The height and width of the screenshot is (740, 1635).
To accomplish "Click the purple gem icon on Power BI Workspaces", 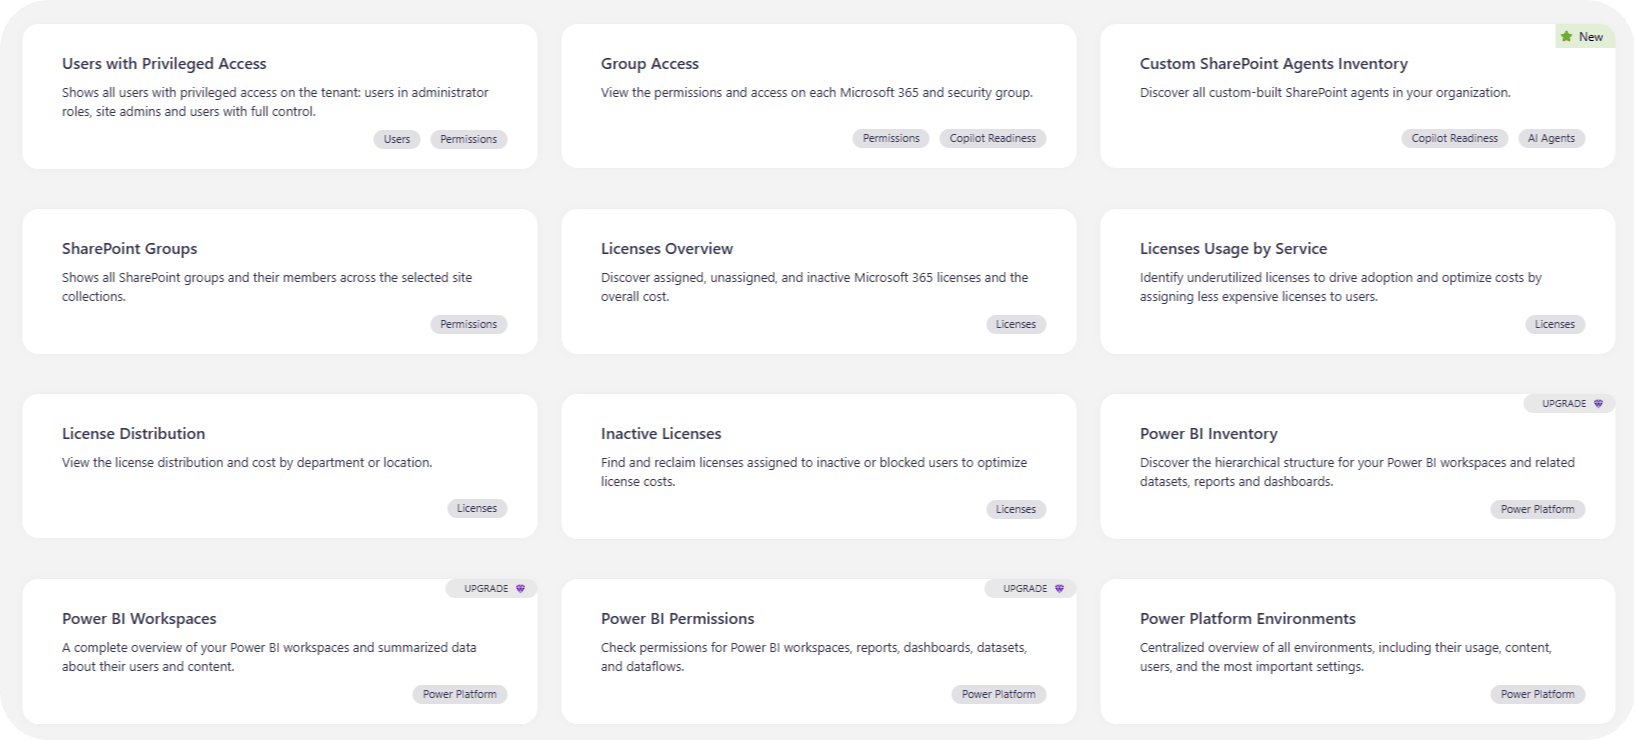I will 520,589.
